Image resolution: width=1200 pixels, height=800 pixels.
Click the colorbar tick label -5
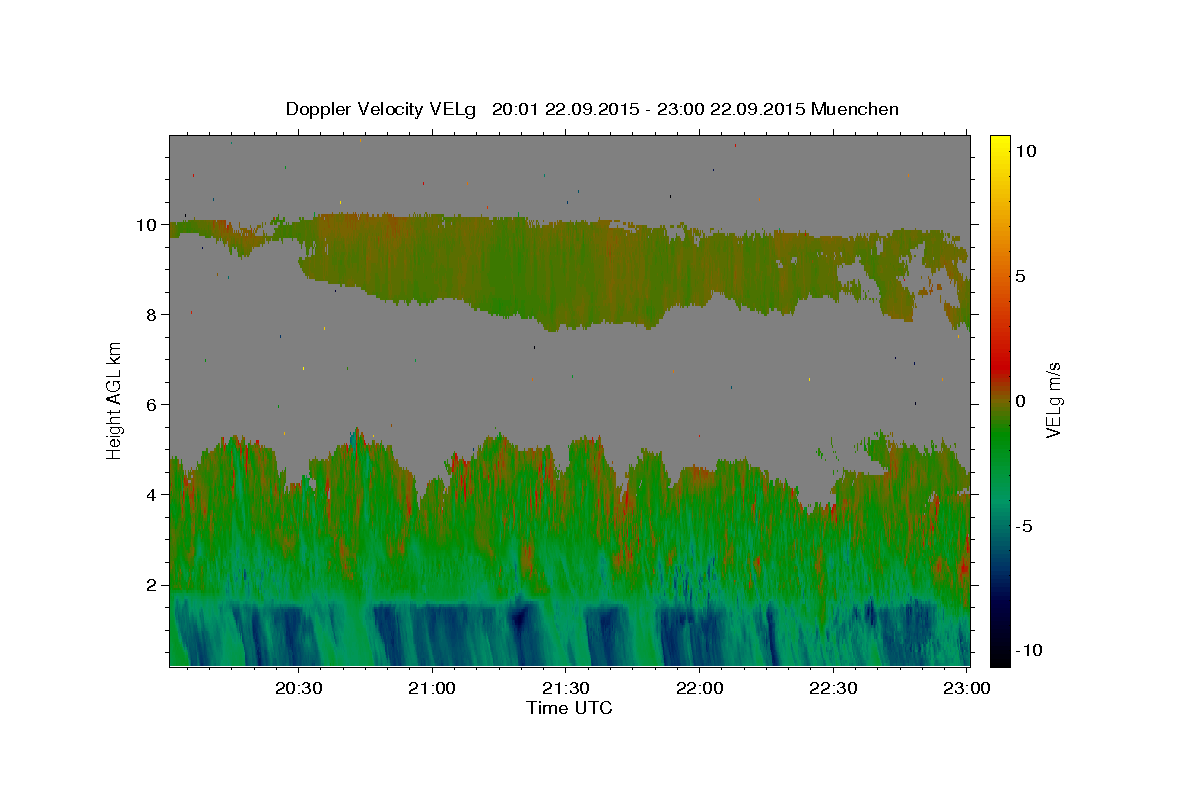point(1023,526)
